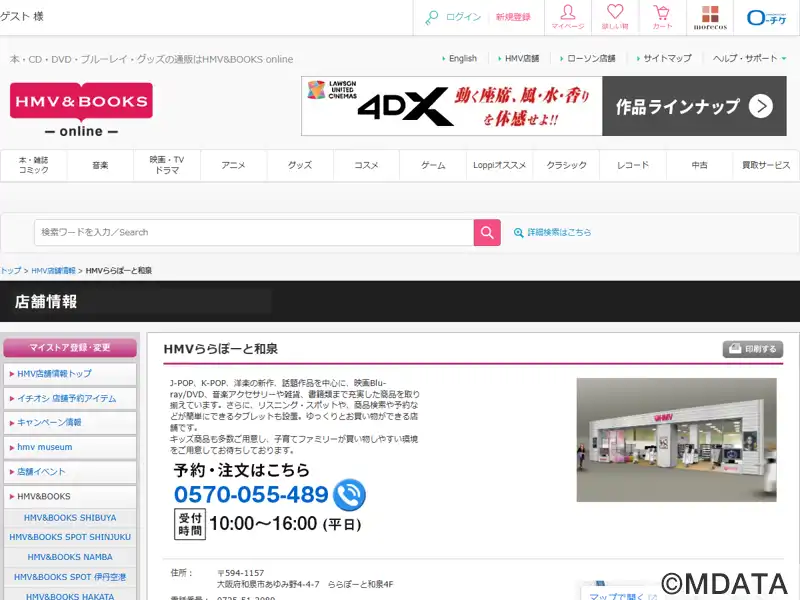Click the search keyword input field
This screenshot has width=800, height=600.
pyautogui.click(x=254, y=232)
